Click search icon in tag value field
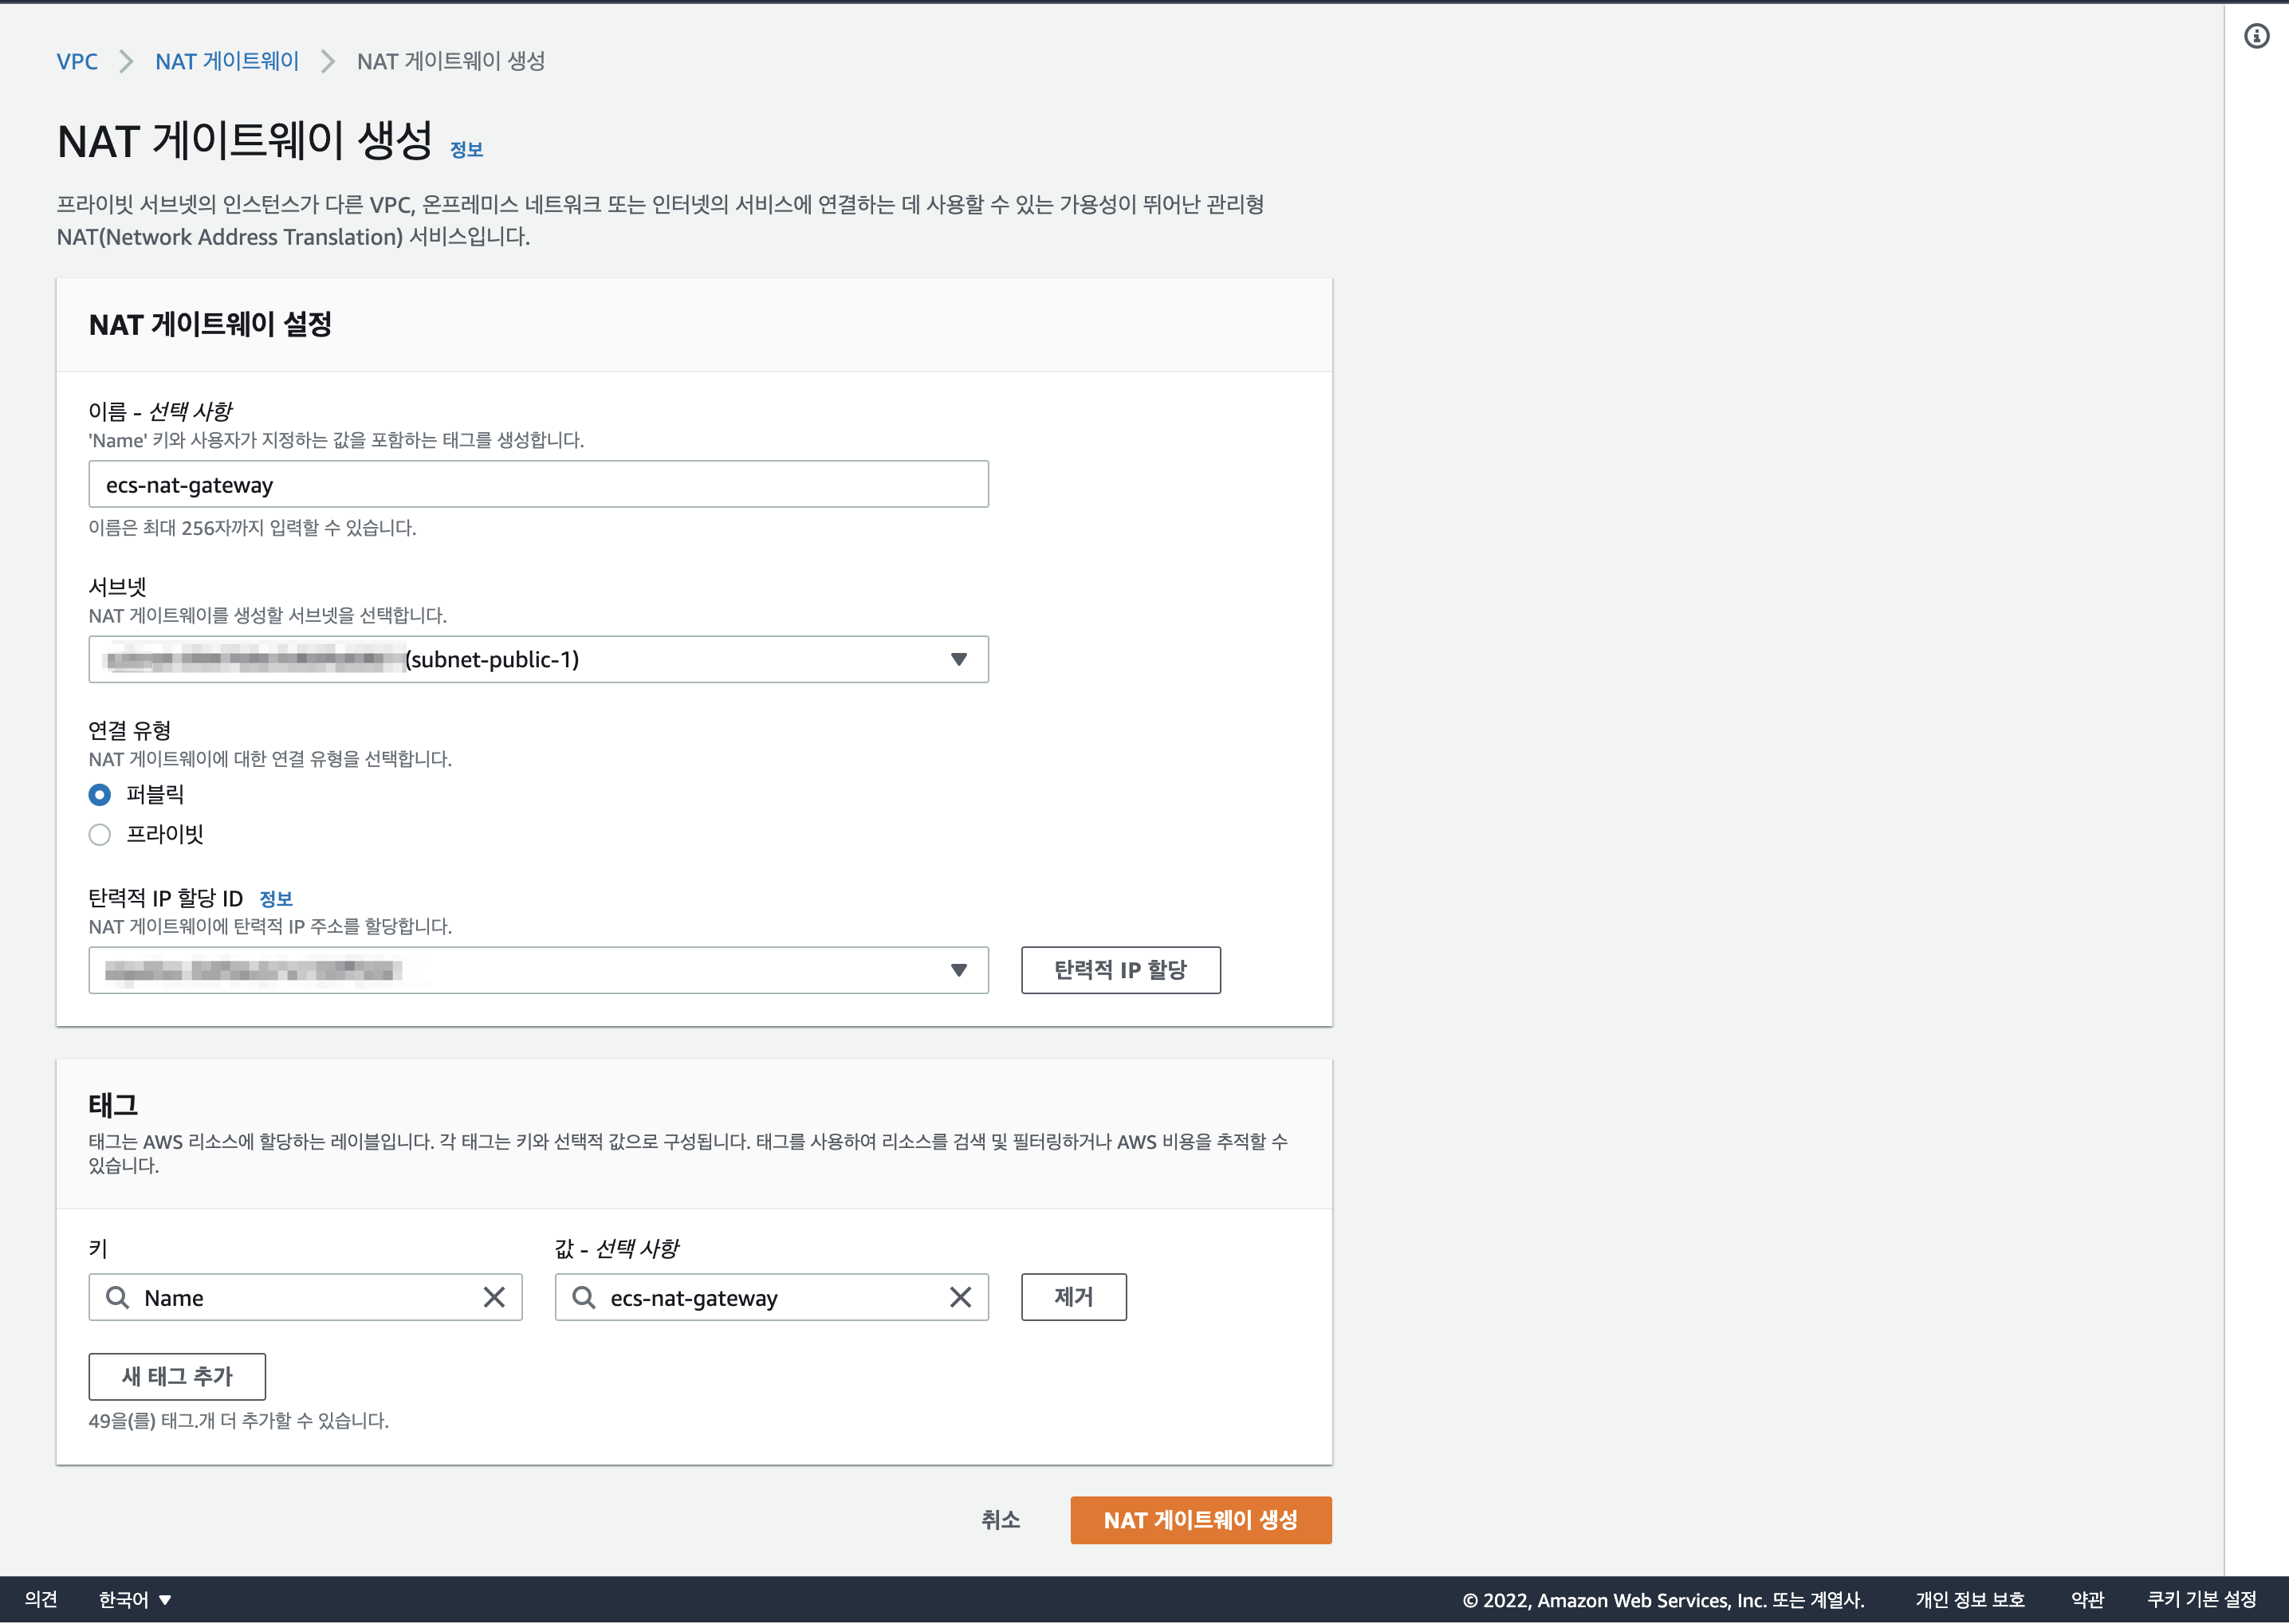2289x1624 pixels. (x=584, y=1297)
